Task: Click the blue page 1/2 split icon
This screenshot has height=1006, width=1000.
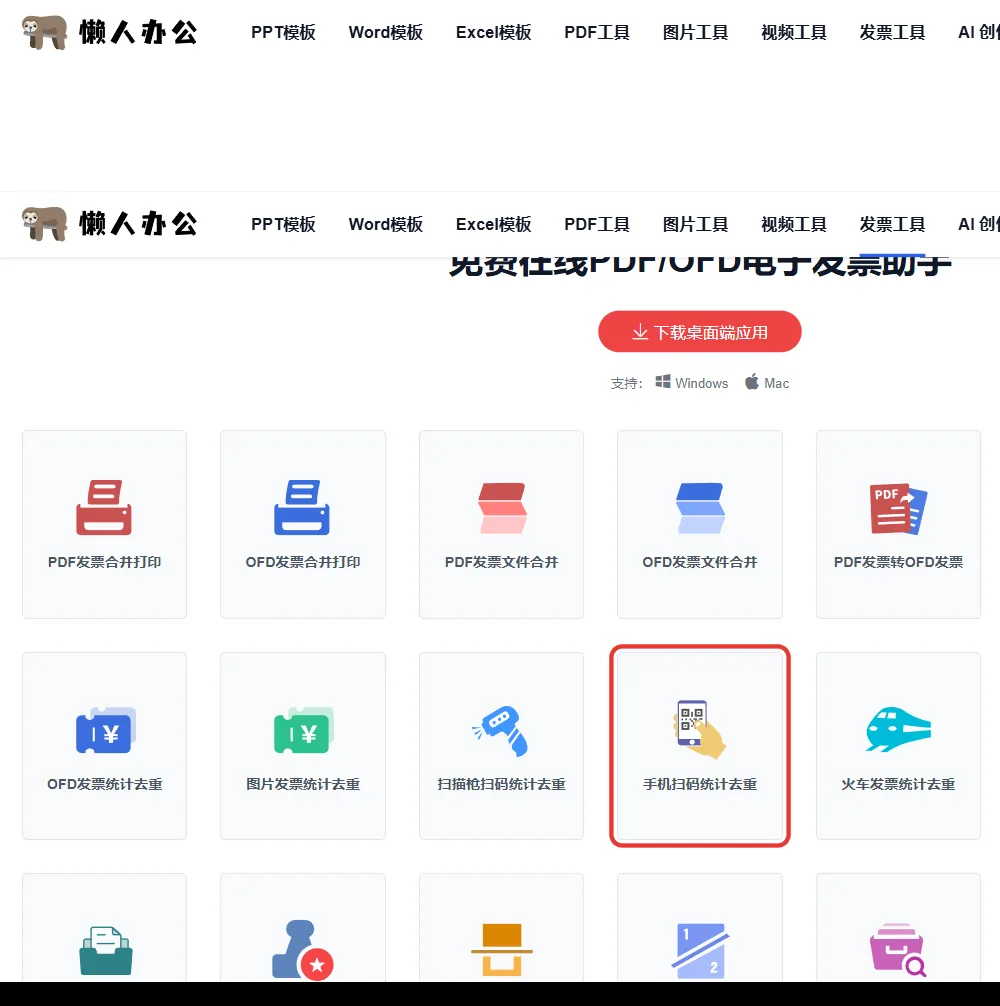Action: (700, 951)
